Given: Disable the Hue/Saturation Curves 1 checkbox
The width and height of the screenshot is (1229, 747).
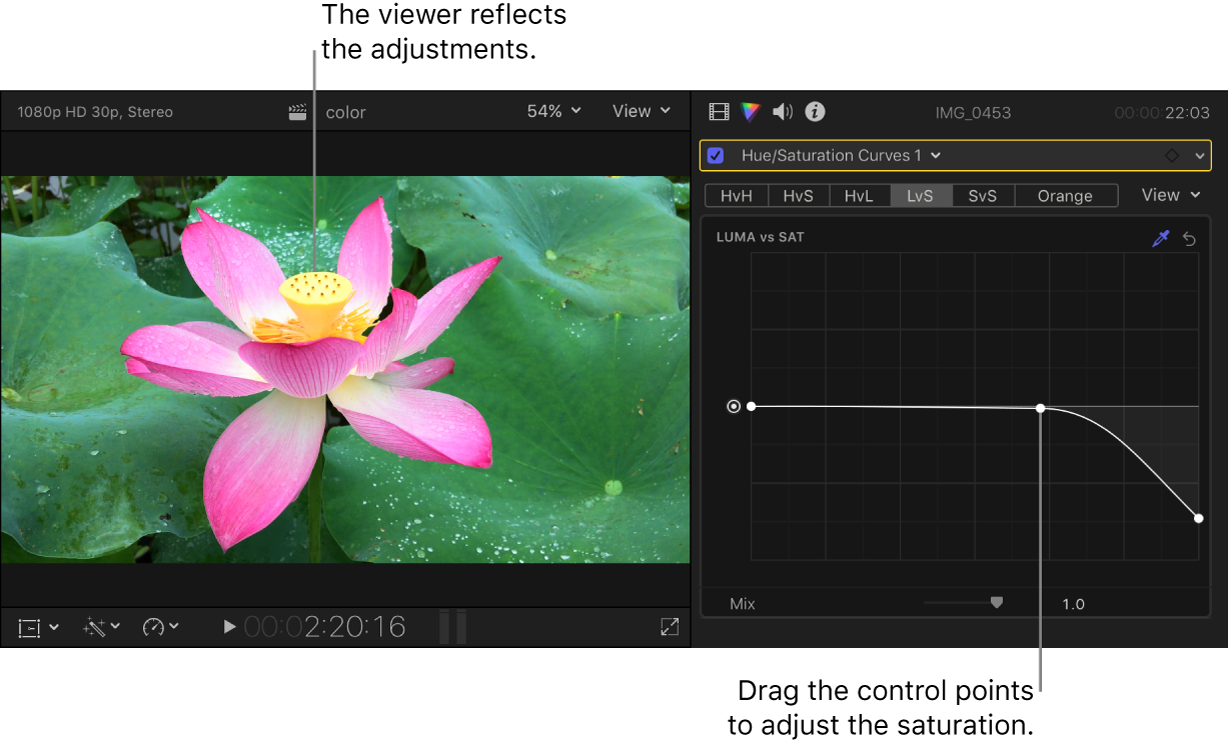Looking at the screenshot, I should (716, 155).
